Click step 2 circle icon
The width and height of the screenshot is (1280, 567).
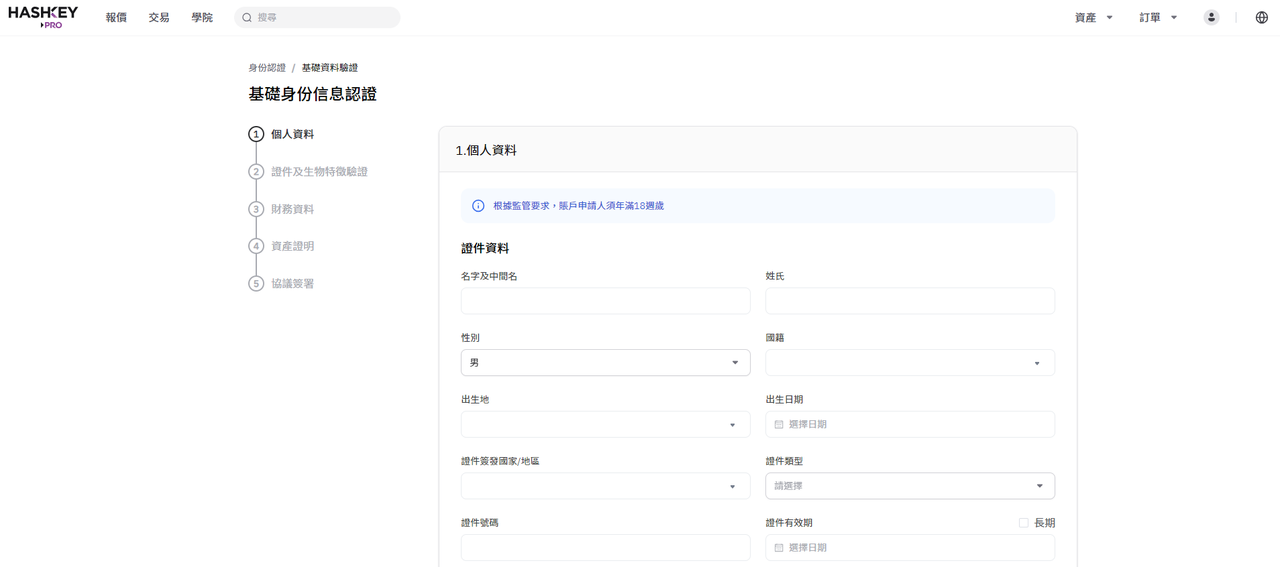[256, 172]
